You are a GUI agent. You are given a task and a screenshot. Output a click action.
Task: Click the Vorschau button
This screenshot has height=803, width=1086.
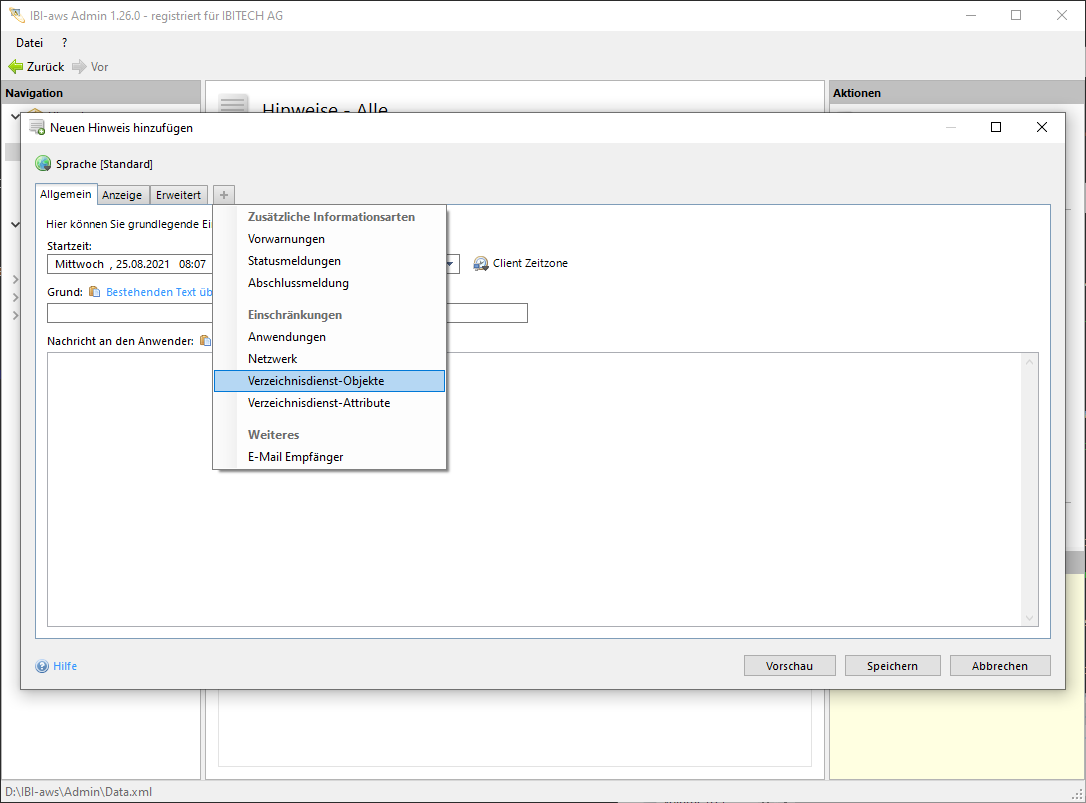tap(789, 666)
